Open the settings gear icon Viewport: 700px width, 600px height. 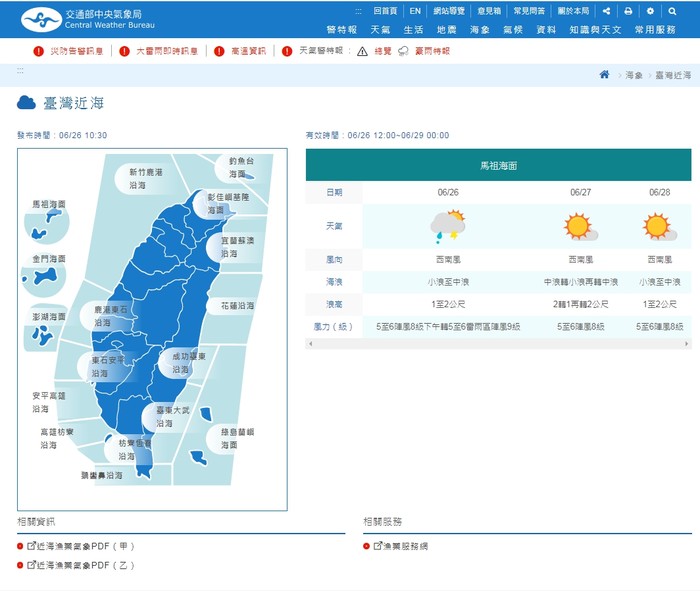point(650,11)
